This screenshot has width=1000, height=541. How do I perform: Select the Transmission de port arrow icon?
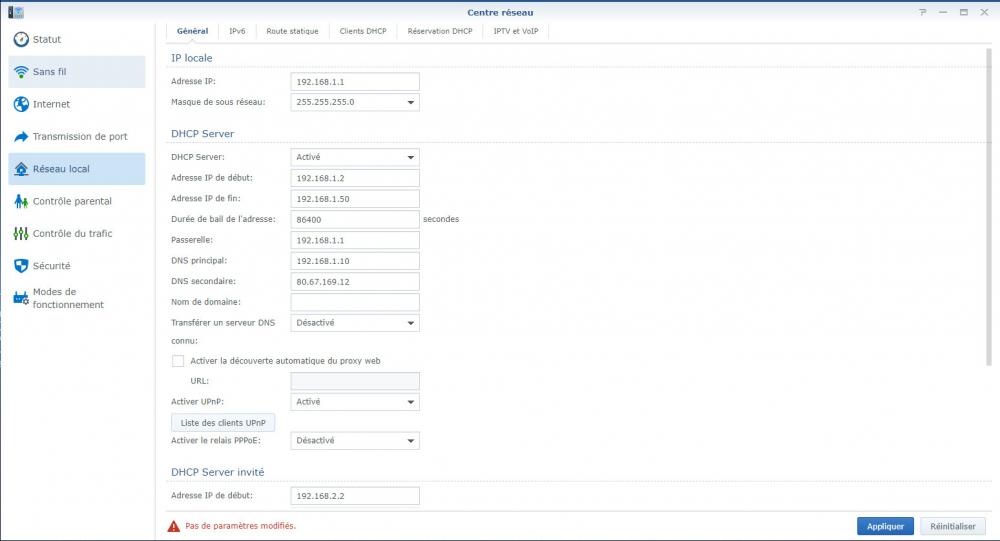(x=21, y=137)
